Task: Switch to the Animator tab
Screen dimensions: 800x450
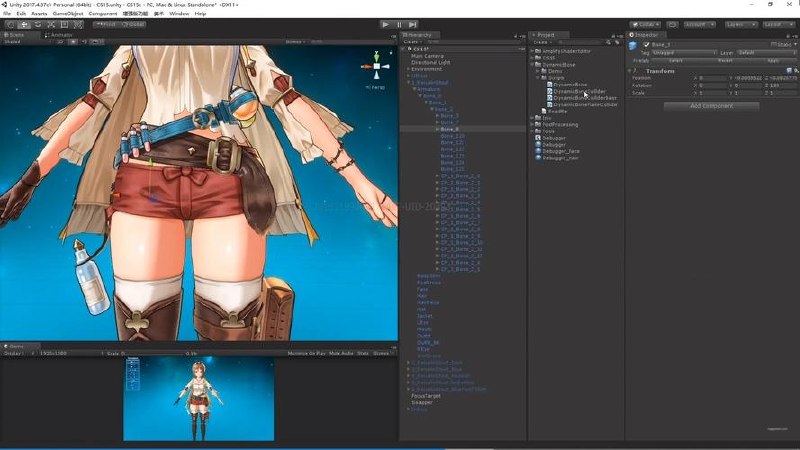Action: (x=59, y=35)
